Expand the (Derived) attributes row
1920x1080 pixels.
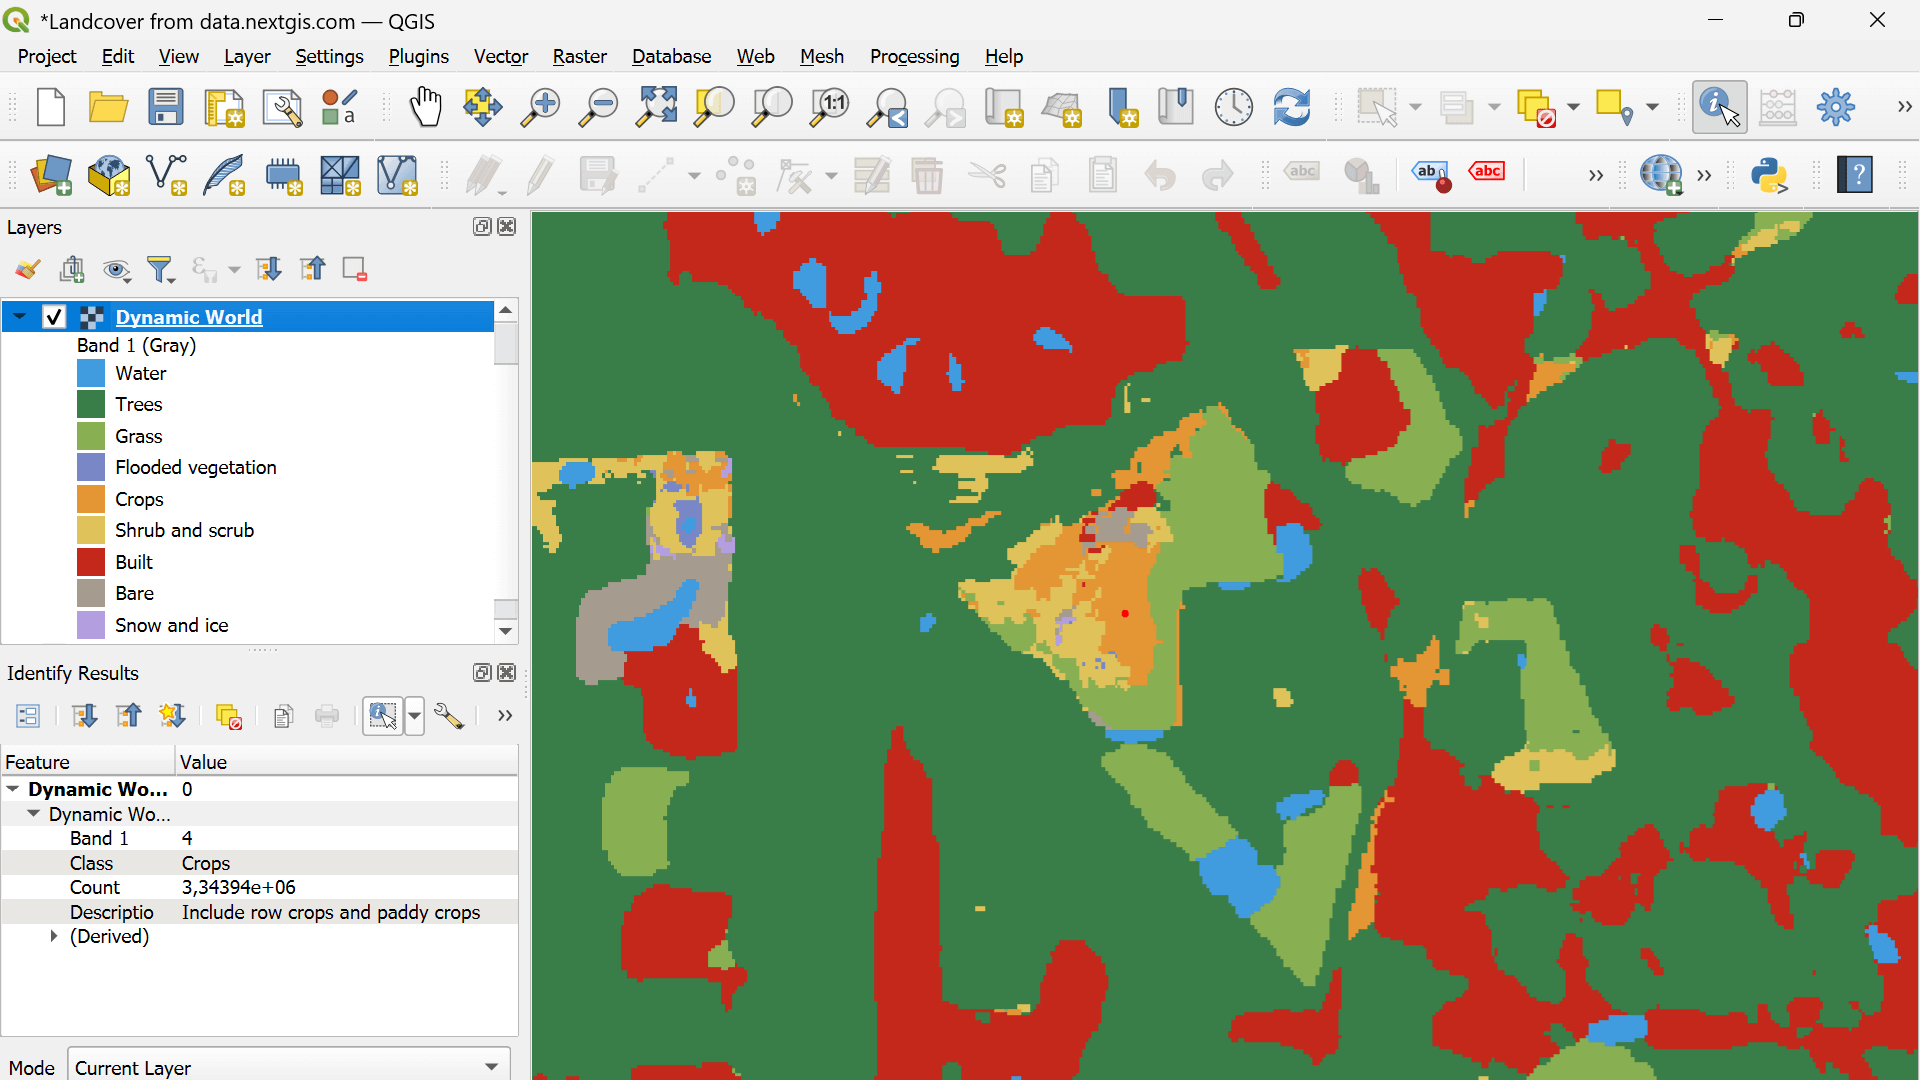click(54, 936)
